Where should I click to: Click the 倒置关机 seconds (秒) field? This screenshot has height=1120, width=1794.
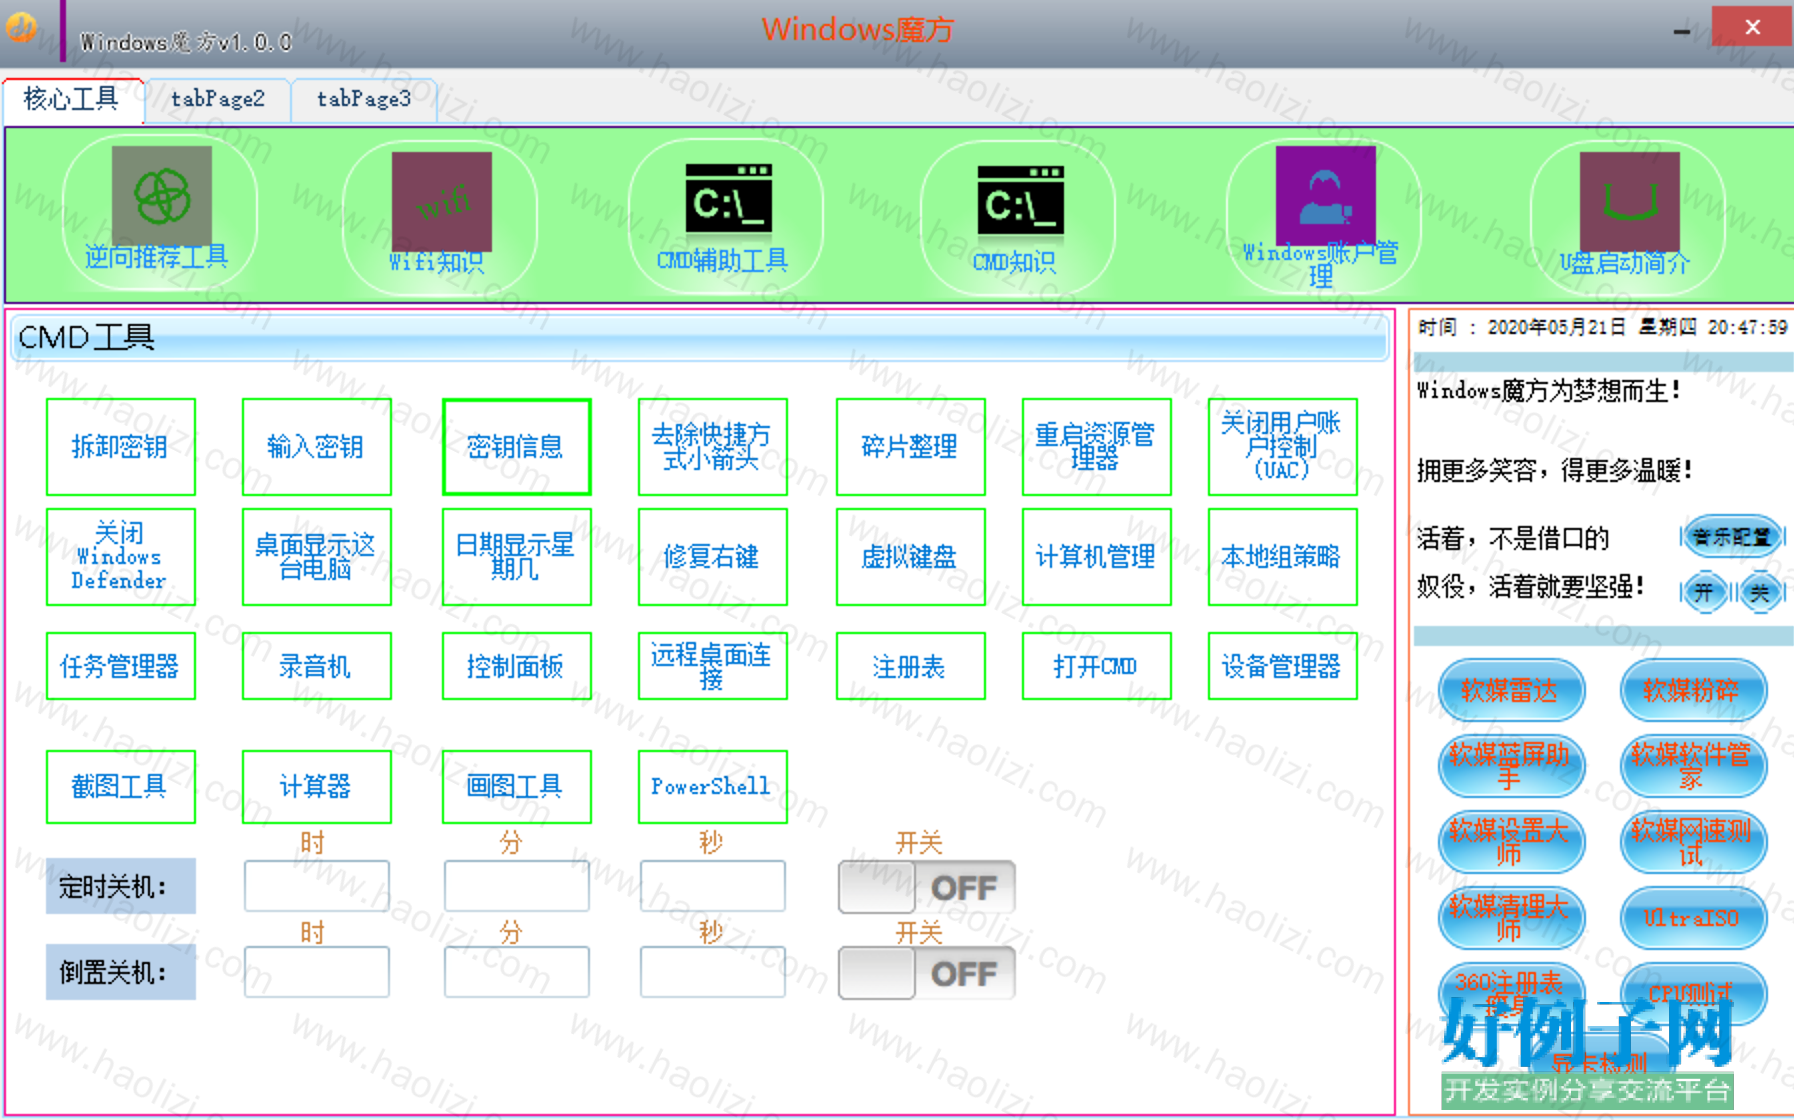(713, 972)
